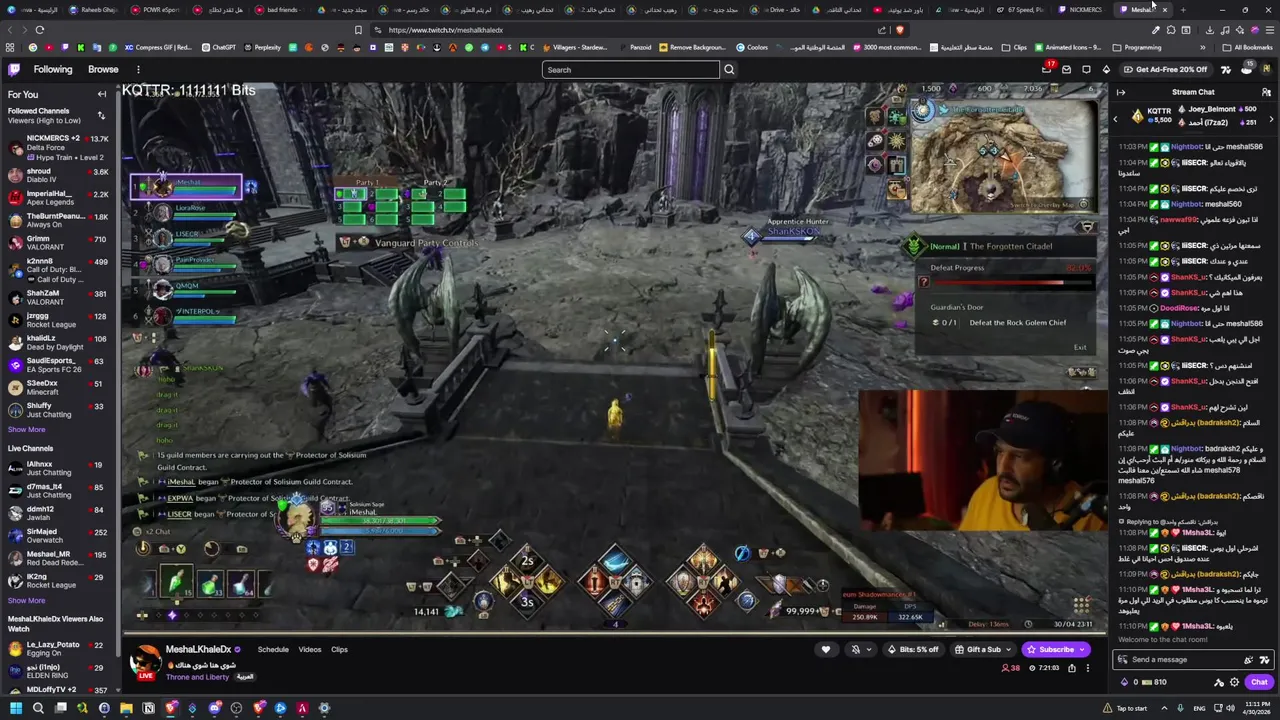The height and width of the screenshot is (720, 1280).
Task: Click the Throne and Liberty game link
Action: pyautogui.click(x=197, y=677)
